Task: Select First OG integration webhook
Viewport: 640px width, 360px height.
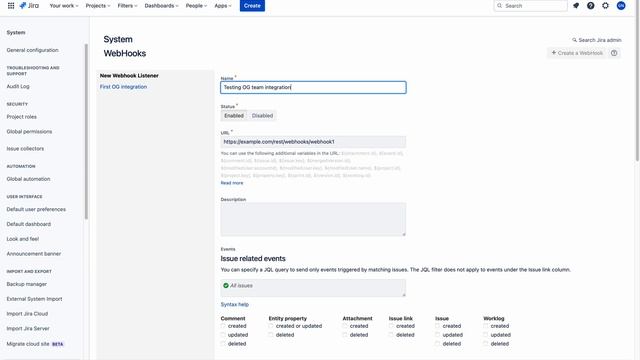Action: pos(123,87)
